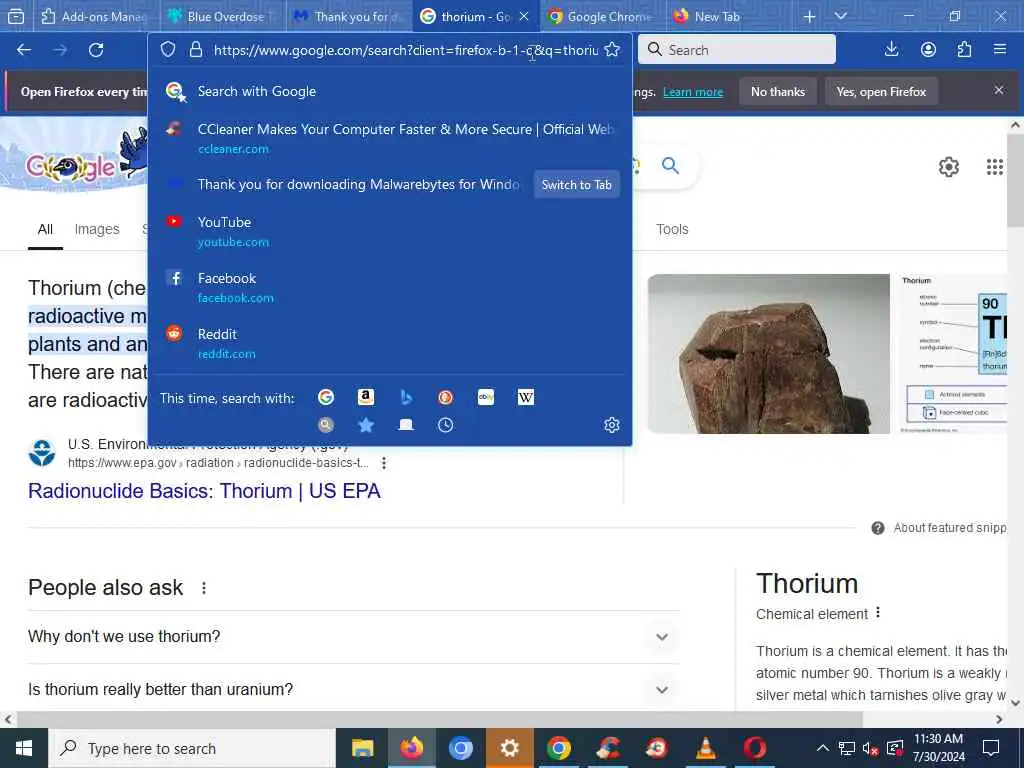Screen dimensions: 1024x768
Task: Dismiss the Firefox notification bar
Action: point(999,90)
